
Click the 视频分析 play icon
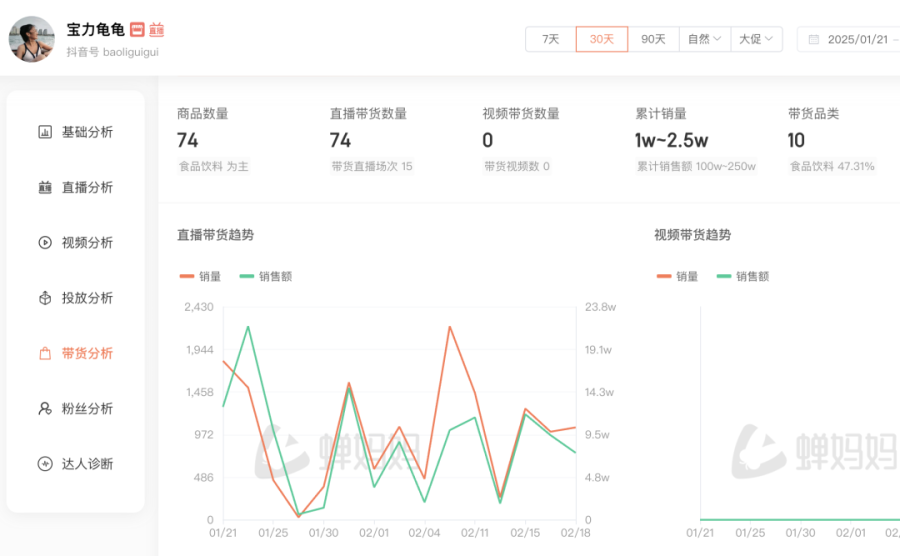pos(45,242)
